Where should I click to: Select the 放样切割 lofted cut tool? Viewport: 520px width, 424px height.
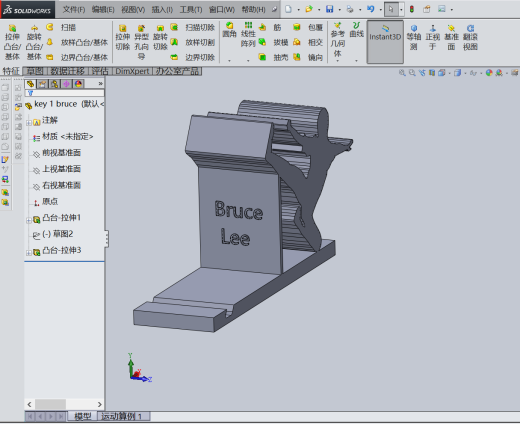192,42
